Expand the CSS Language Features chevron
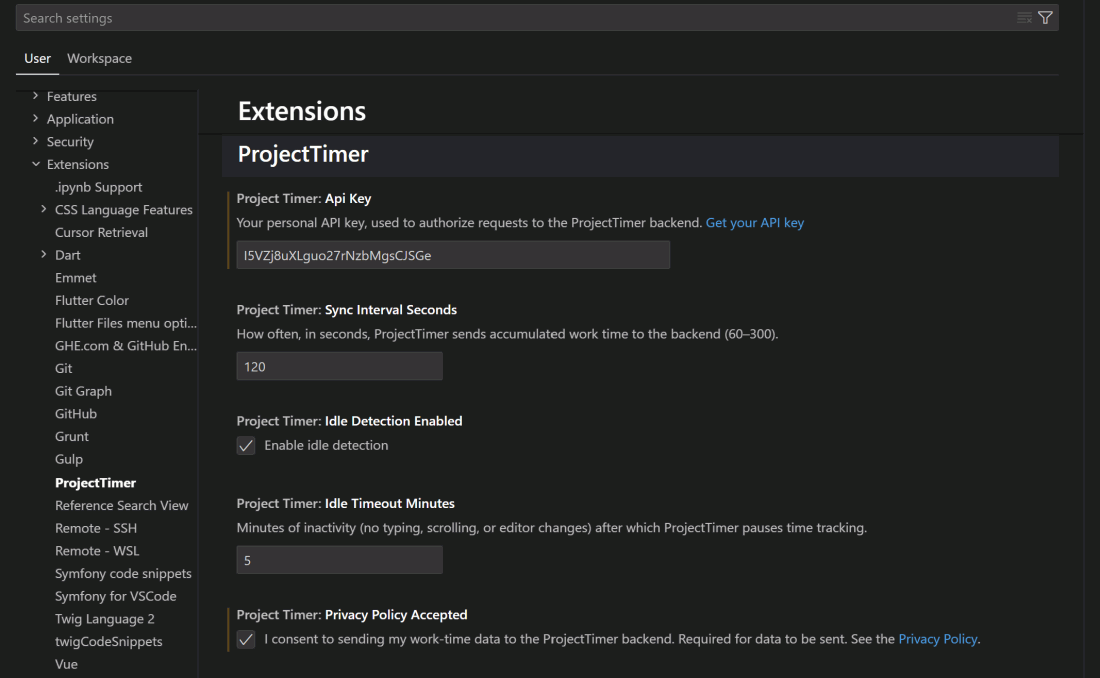 (x=43, y=209)
